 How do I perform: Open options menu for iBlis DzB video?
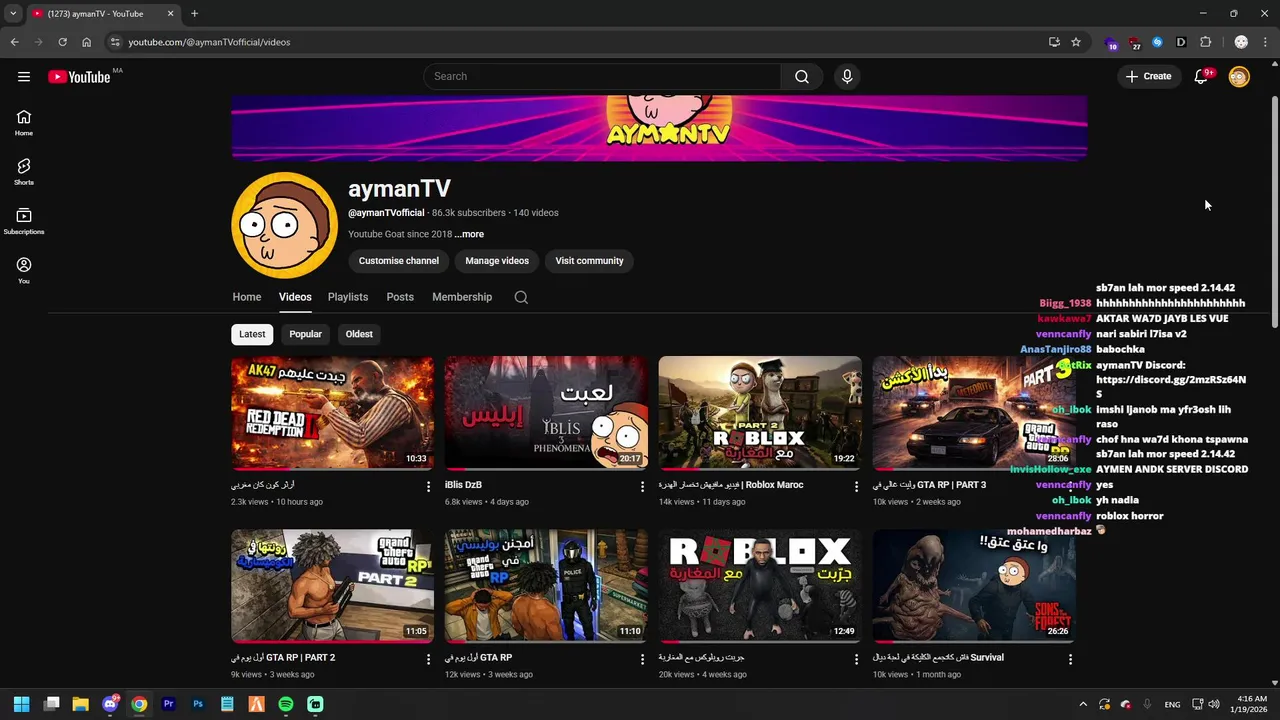642,487
